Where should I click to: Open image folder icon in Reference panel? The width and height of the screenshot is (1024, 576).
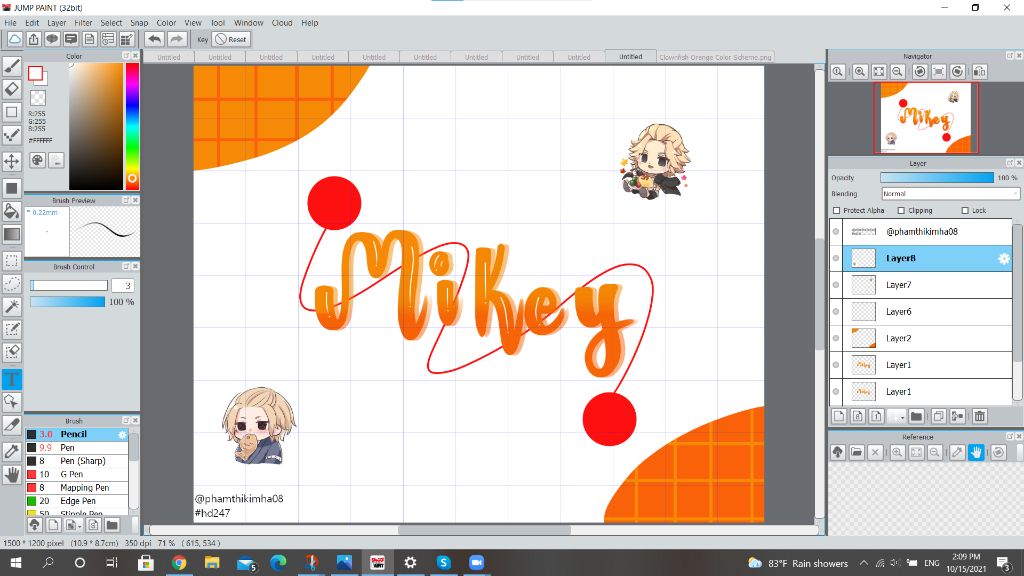857,452
